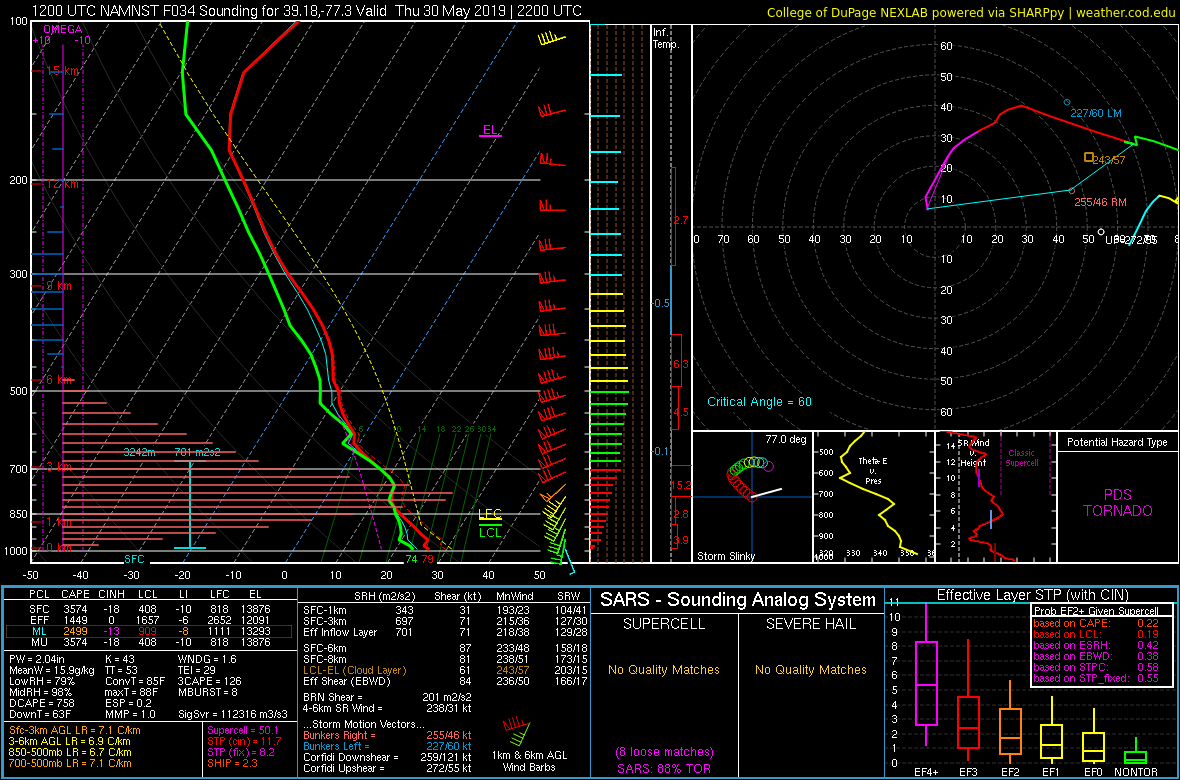Image resolution: width=1180 pixels, height=780 pixels.
Task: Click the Bunkers Right mover circle on hodograph
Action: 1071,190
